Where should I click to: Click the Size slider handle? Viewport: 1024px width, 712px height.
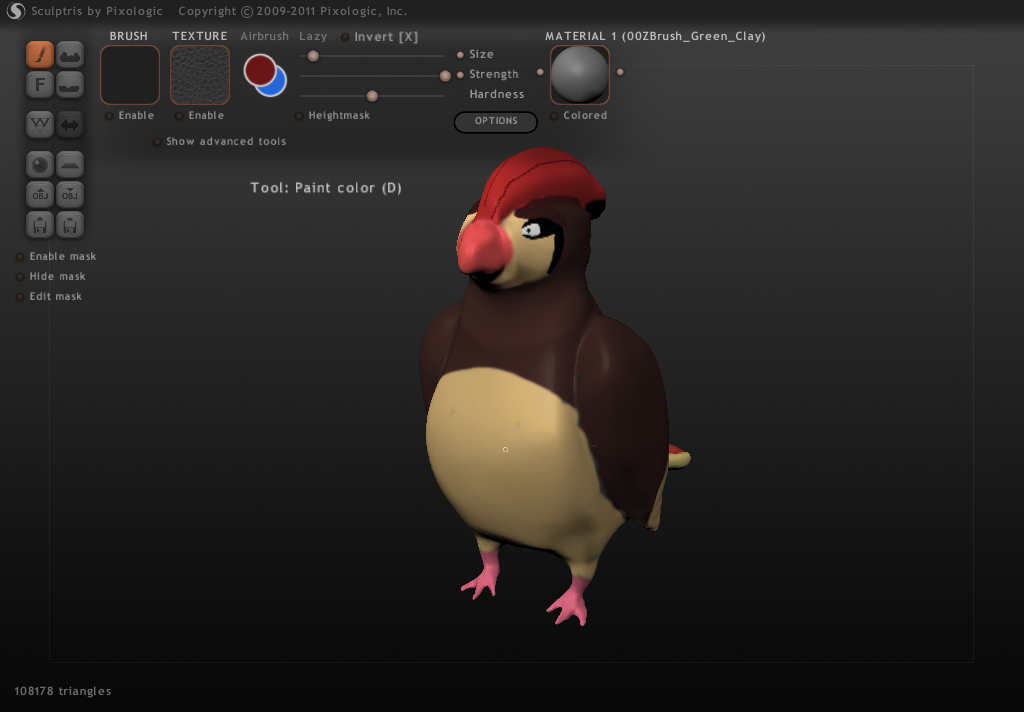(x=313, y=56)
